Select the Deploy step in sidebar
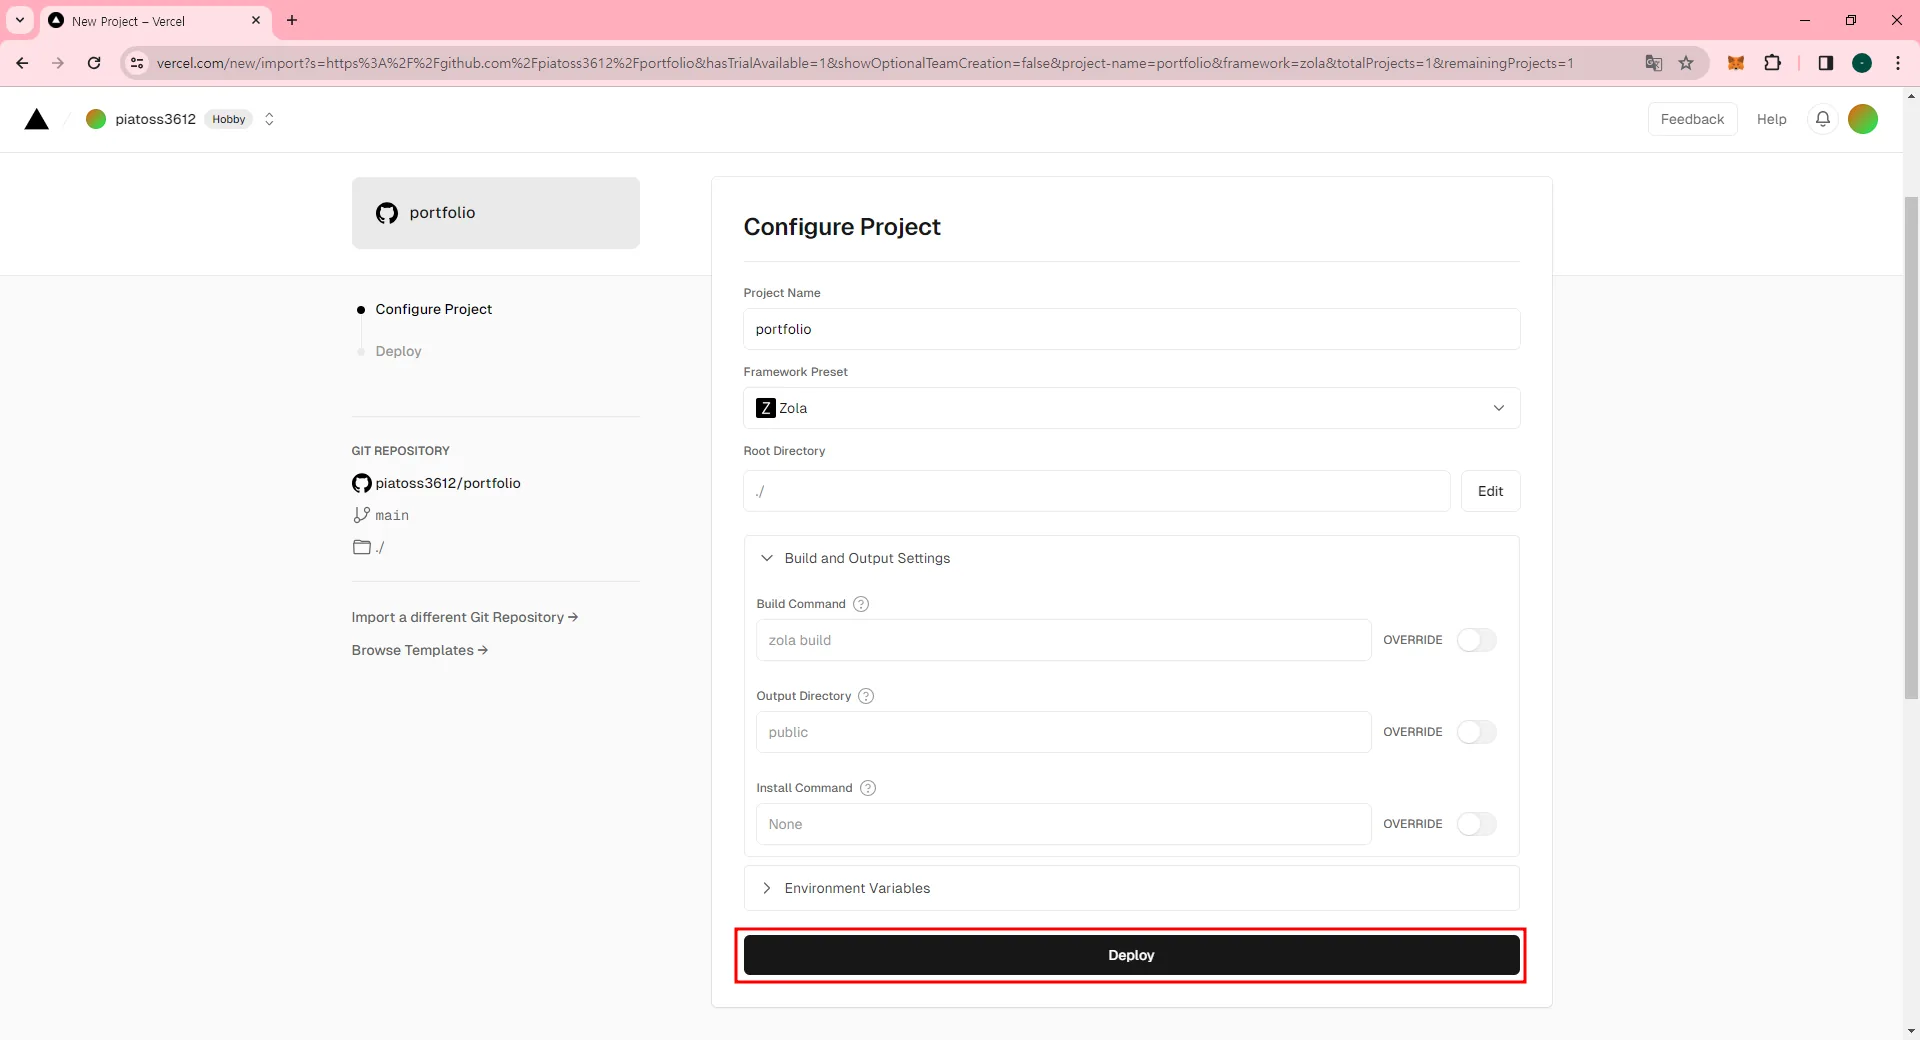The image size is (1920, 1040). pyautogui.click(x=398, y=351)
